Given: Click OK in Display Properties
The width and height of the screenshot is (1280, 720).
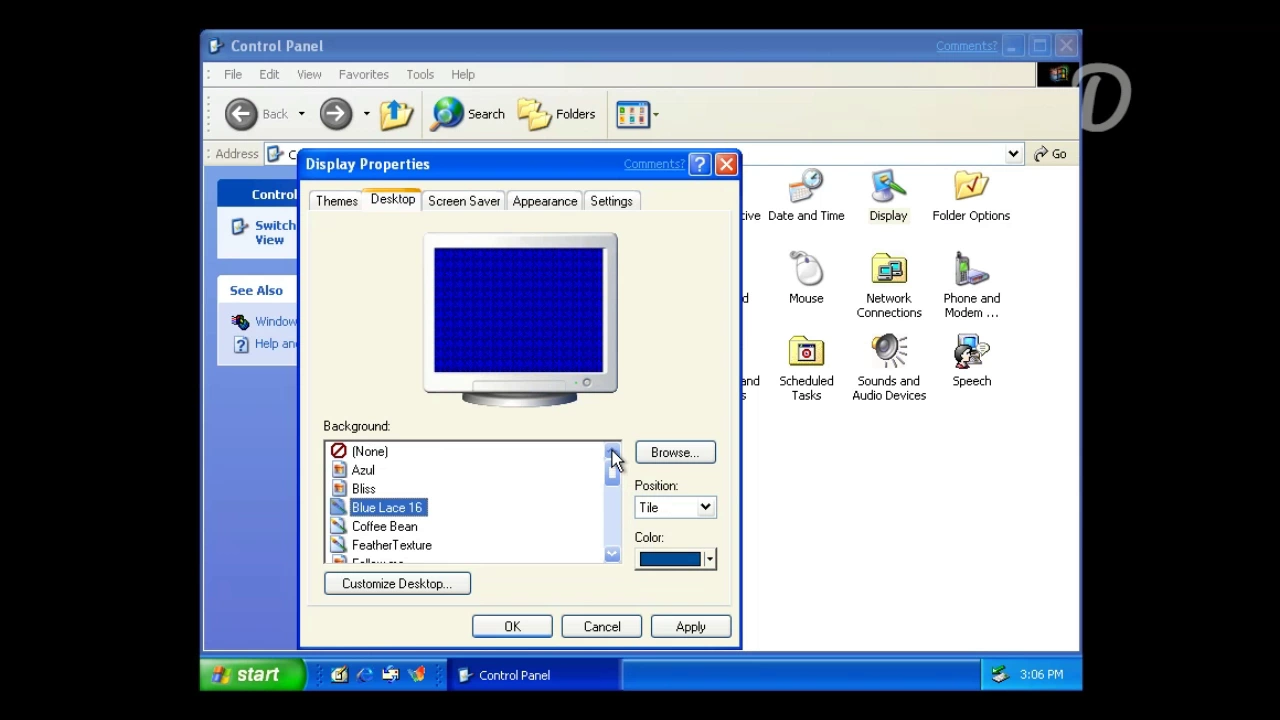Looking at the screenshot, I should 512,627.
